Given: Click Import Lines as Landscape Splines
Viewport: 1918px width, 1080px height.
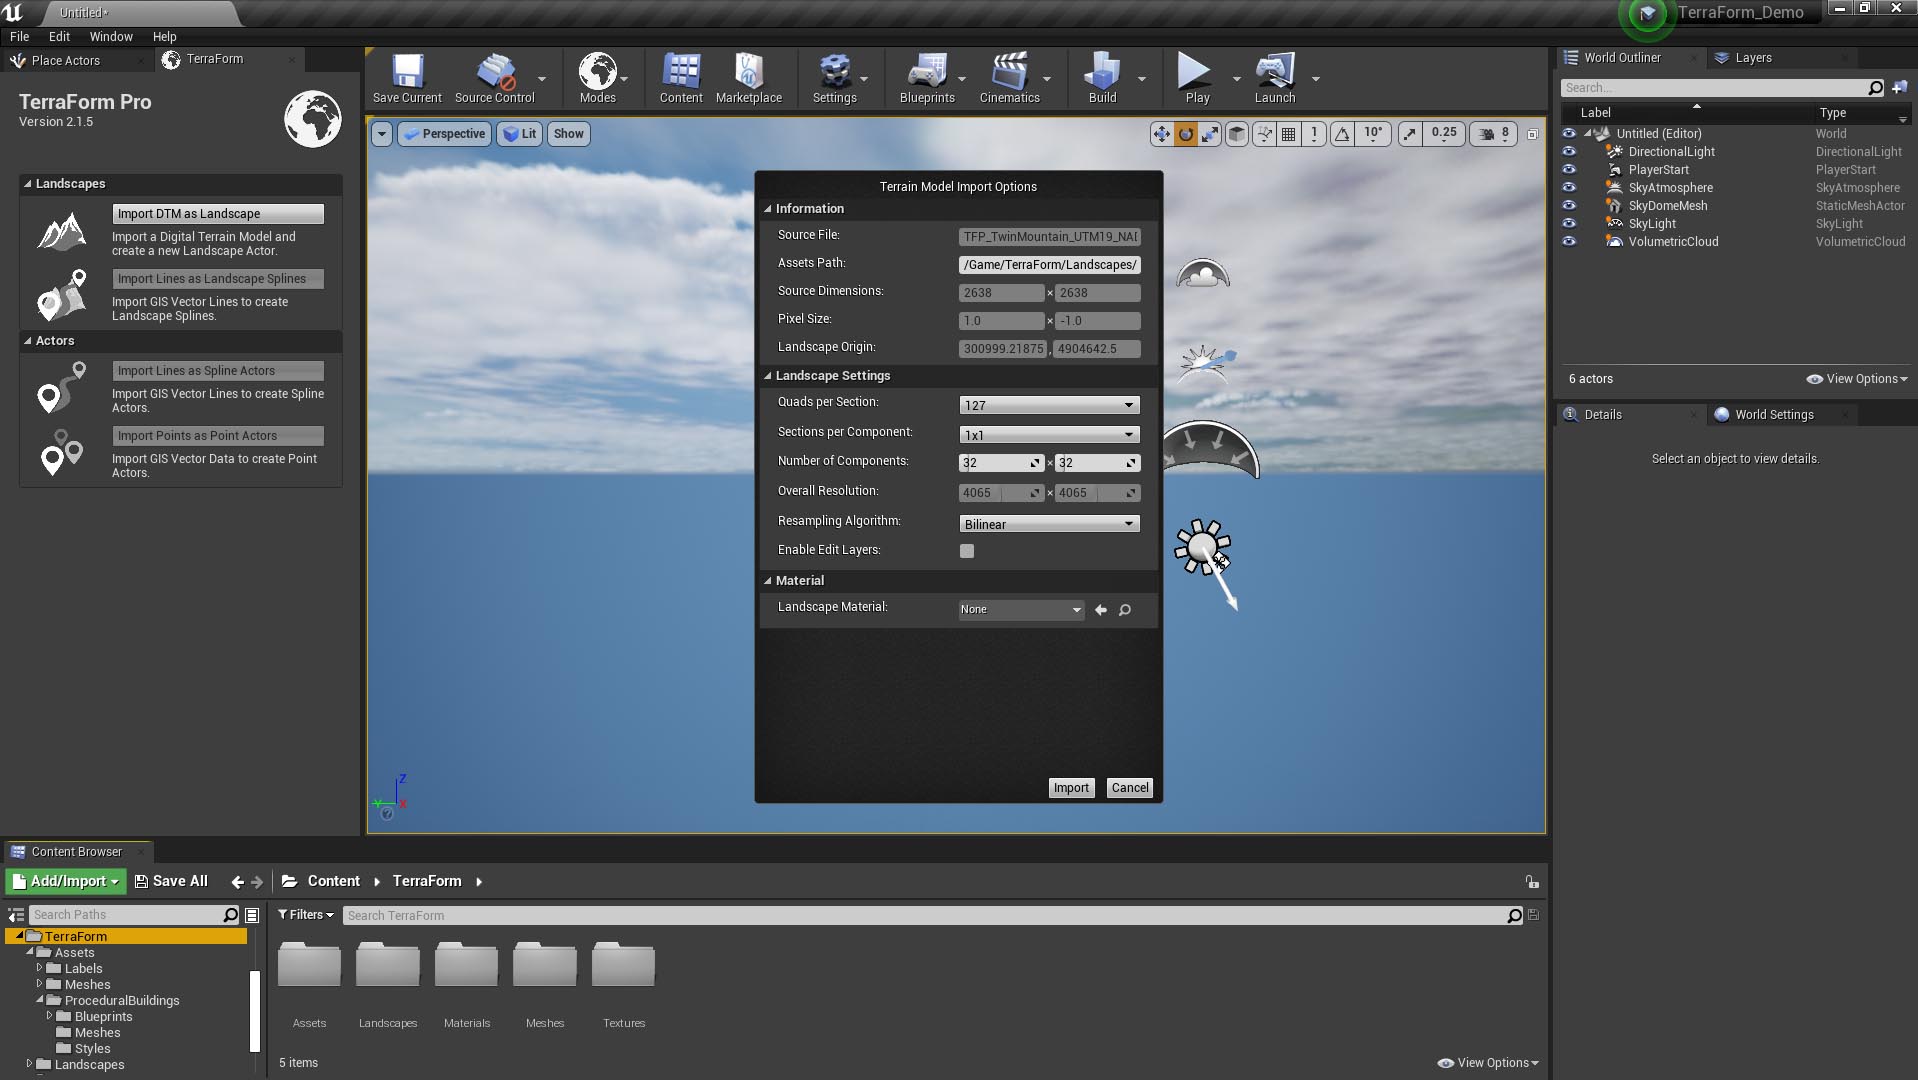Looking at the screenshot, I should 218,279.
